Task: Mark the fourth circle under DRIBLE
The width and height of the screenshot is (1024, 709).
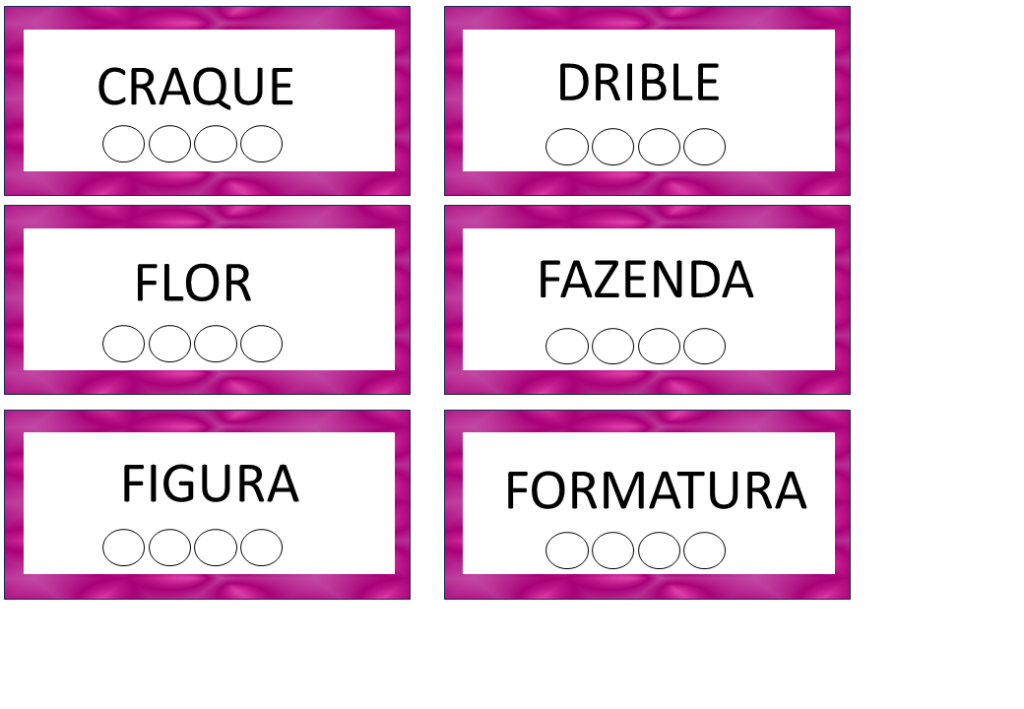Action: [x=704, y=147]
